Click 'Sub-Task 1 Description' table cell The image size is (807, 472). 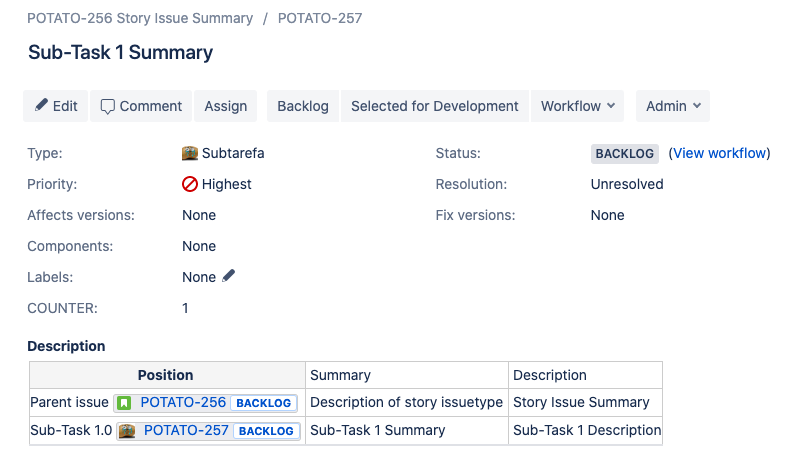click(x=585, y=430)
